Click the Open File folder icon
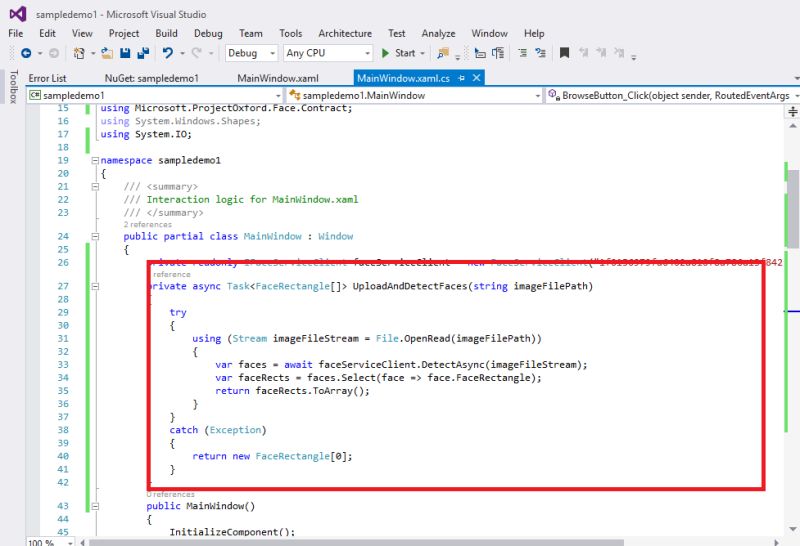 coord(107,53)
